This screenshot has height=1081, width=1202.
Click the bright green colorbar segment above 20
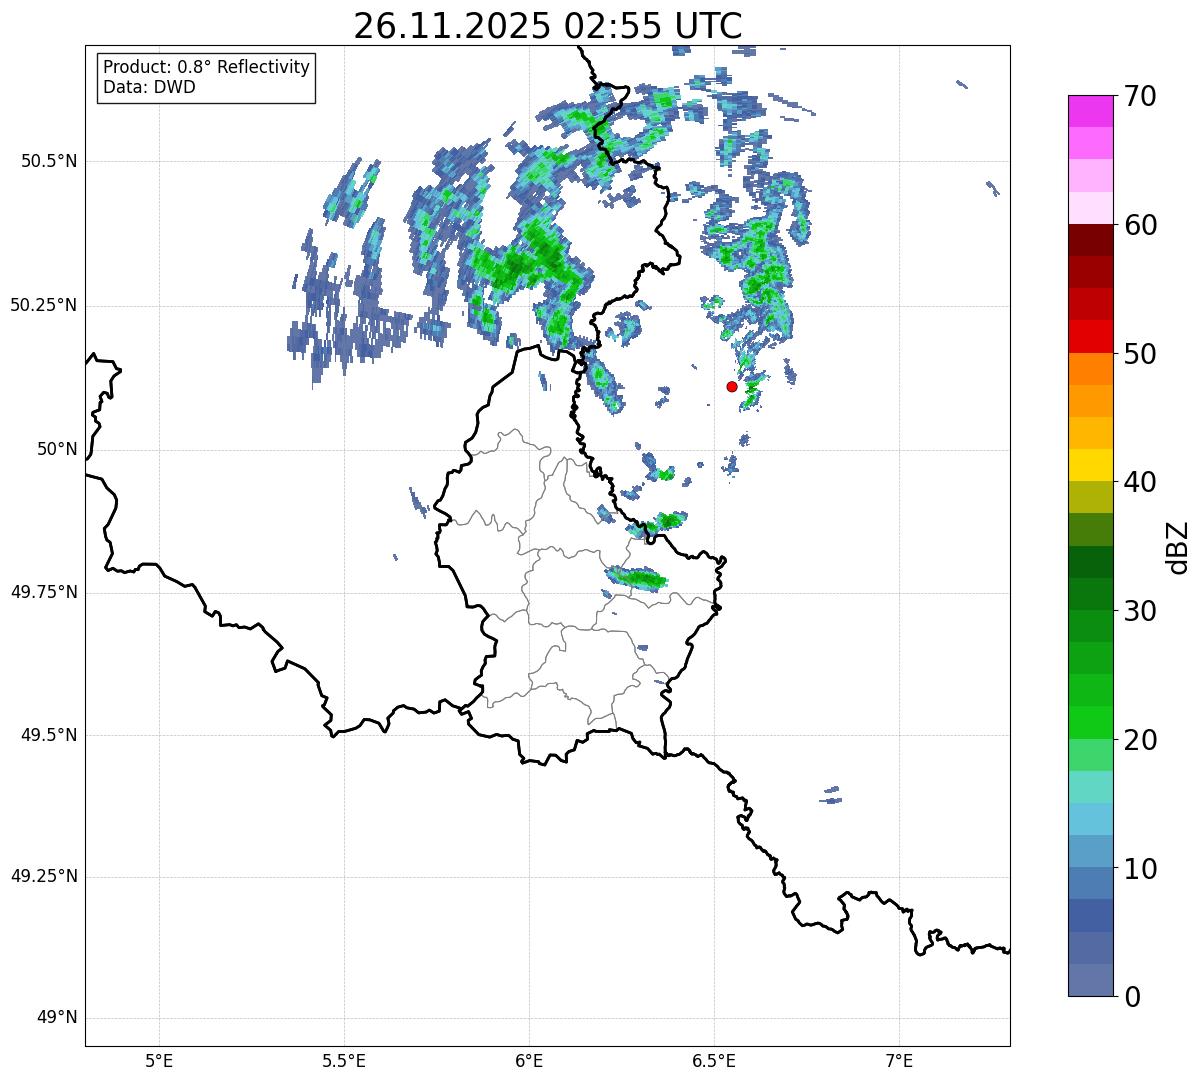1090,723
